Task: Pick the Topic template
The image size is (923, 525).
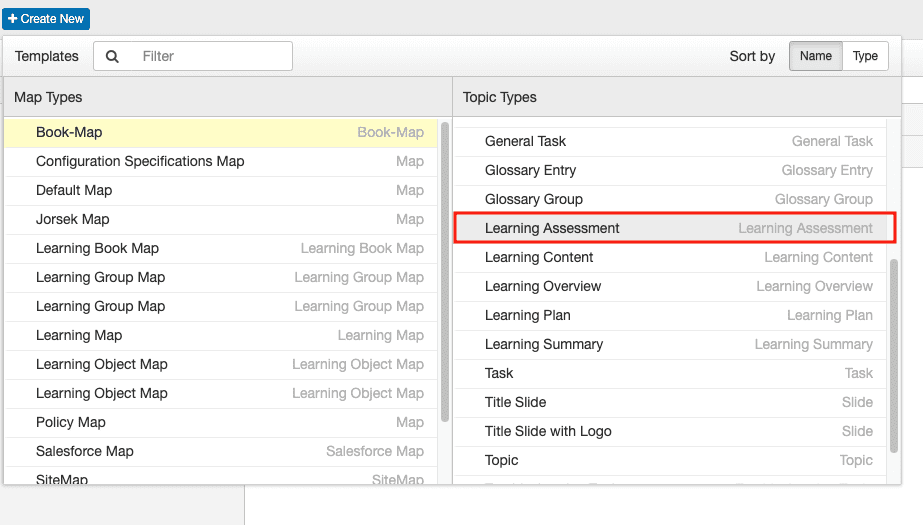Action: 670,460
